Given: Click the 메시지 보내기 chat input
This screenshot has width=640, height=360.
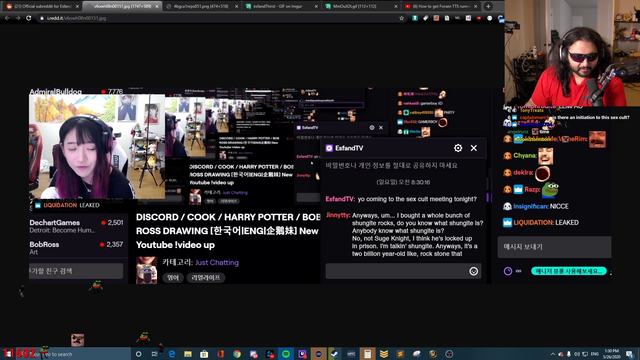Looking at the screenshot, I should [554, 247].
